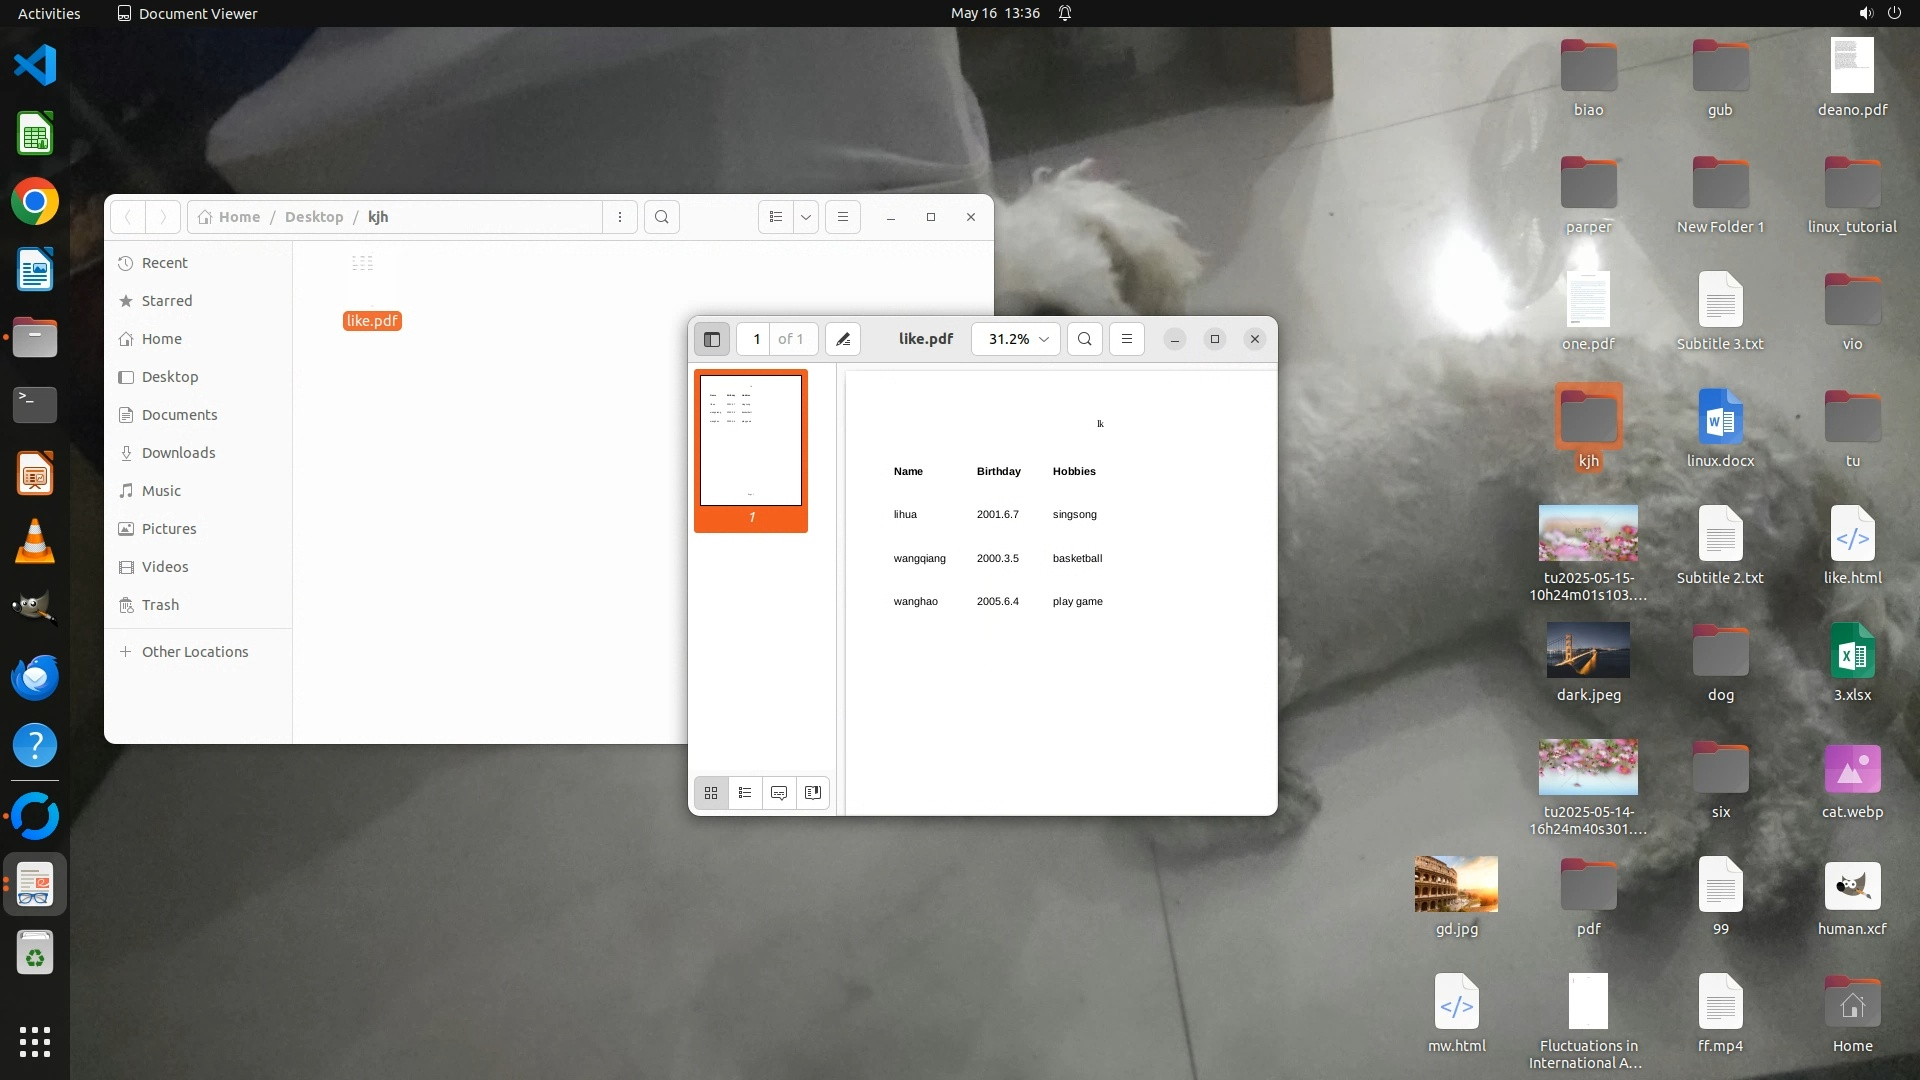The image size is (1920, 1080).
Task: Click the file manager search icon
Action: point(662,217)
